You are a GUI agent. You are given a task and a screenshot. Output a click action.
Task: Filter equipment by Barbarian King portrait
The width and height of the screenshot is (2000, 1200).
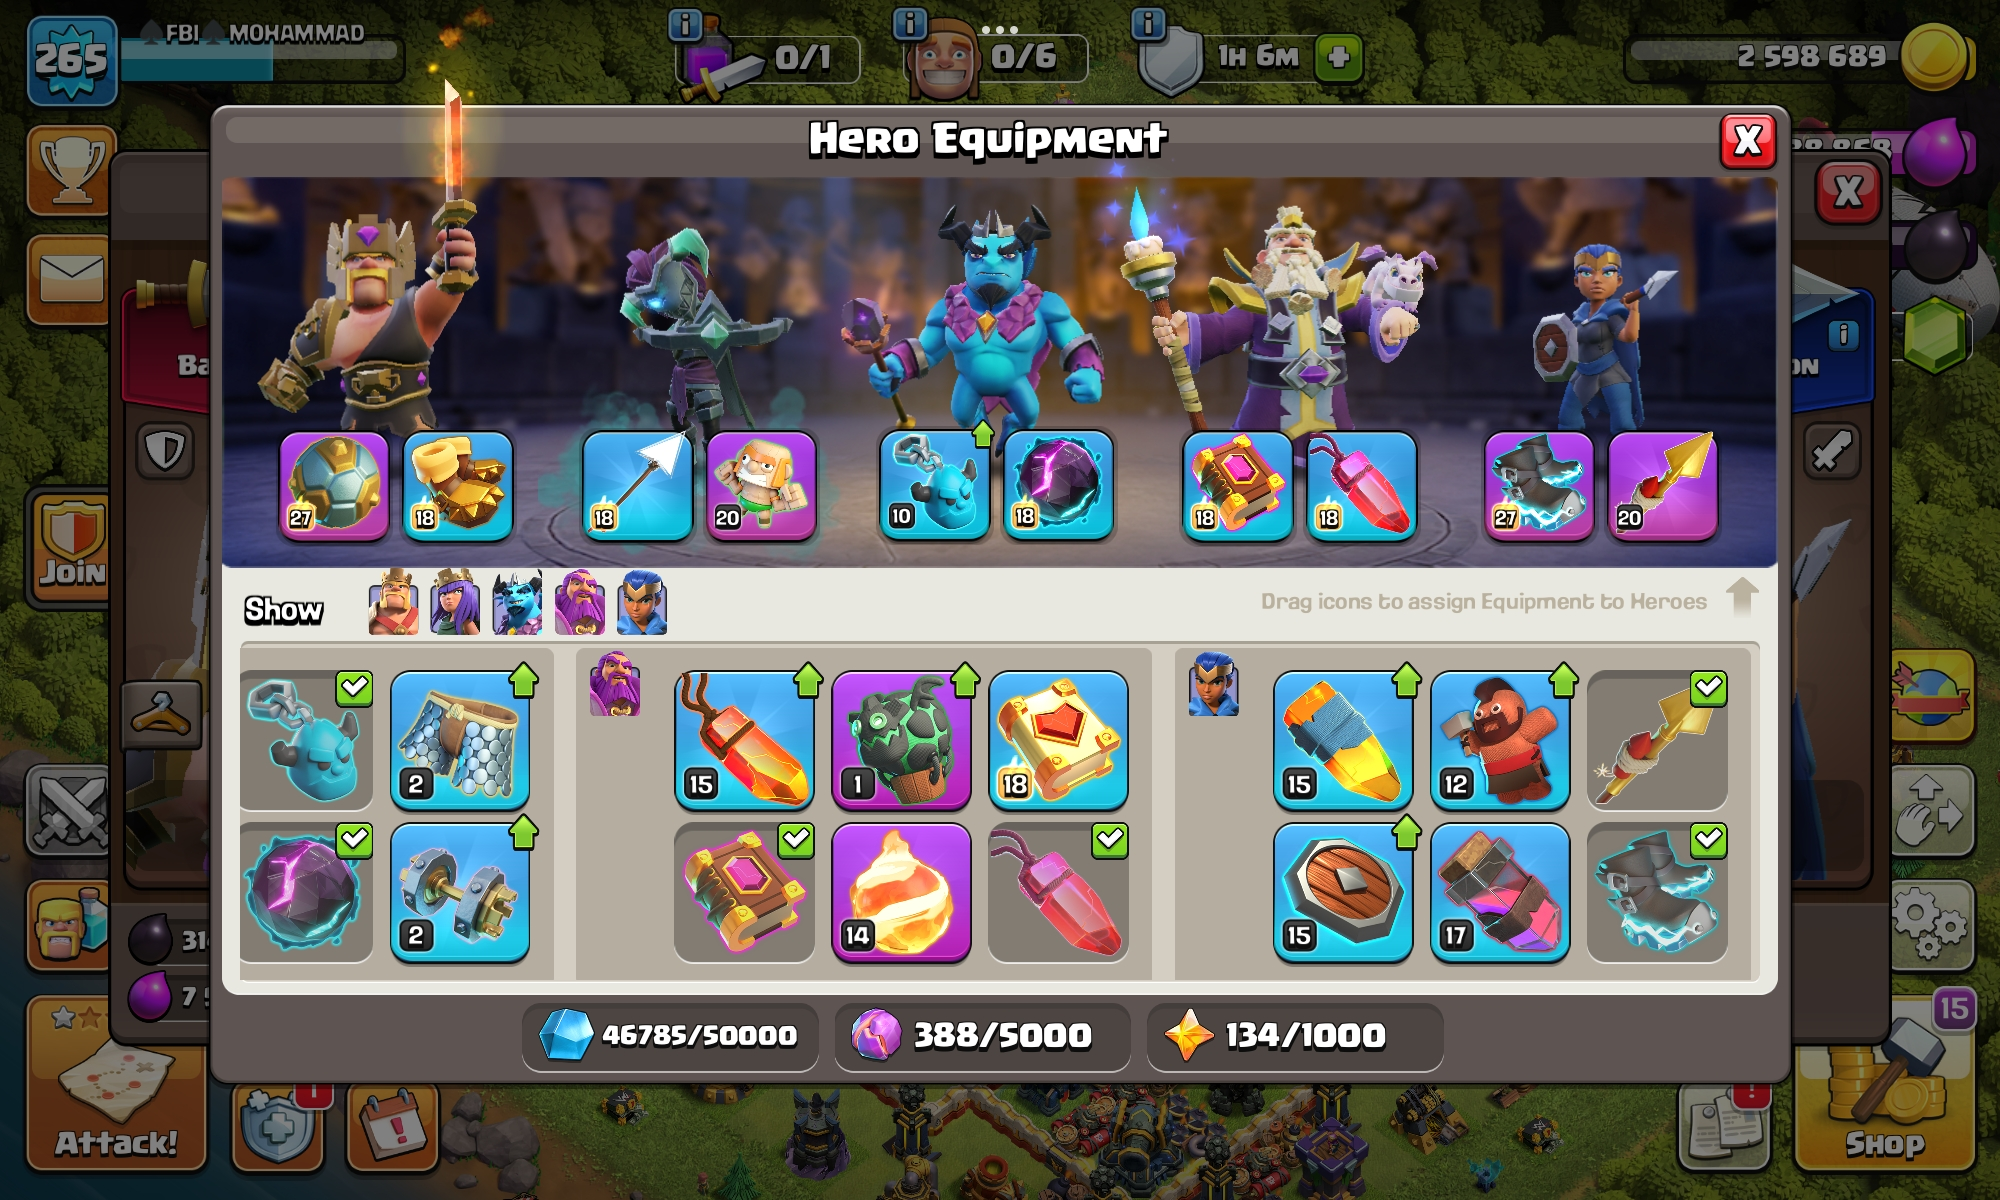click(x=393, y=603)
